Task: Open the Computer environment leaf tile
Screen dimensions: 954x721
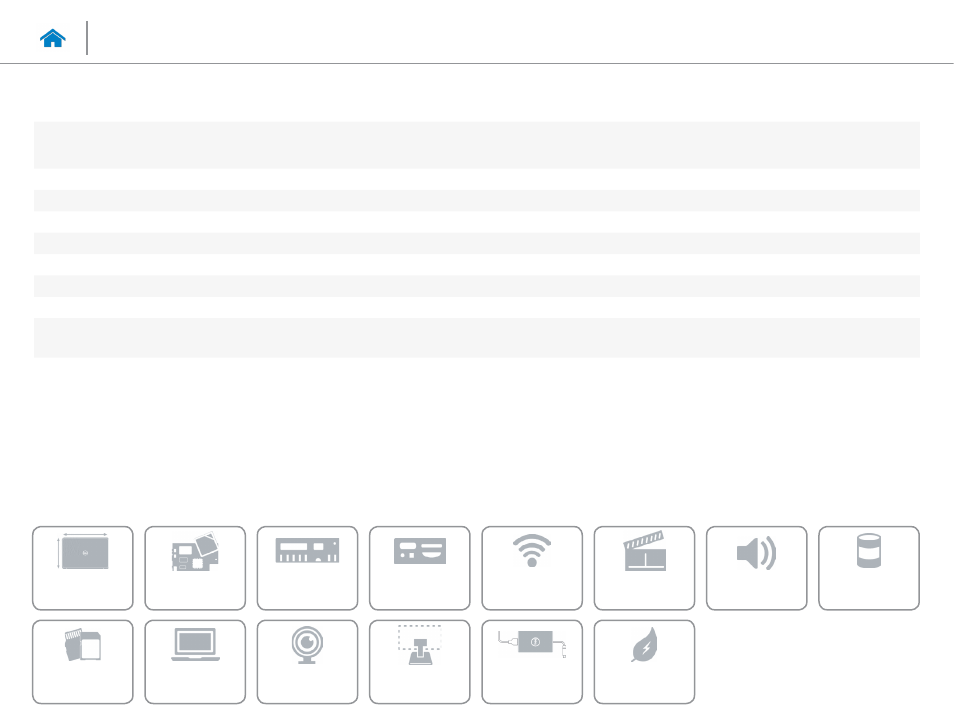Action: coord(644,661)
